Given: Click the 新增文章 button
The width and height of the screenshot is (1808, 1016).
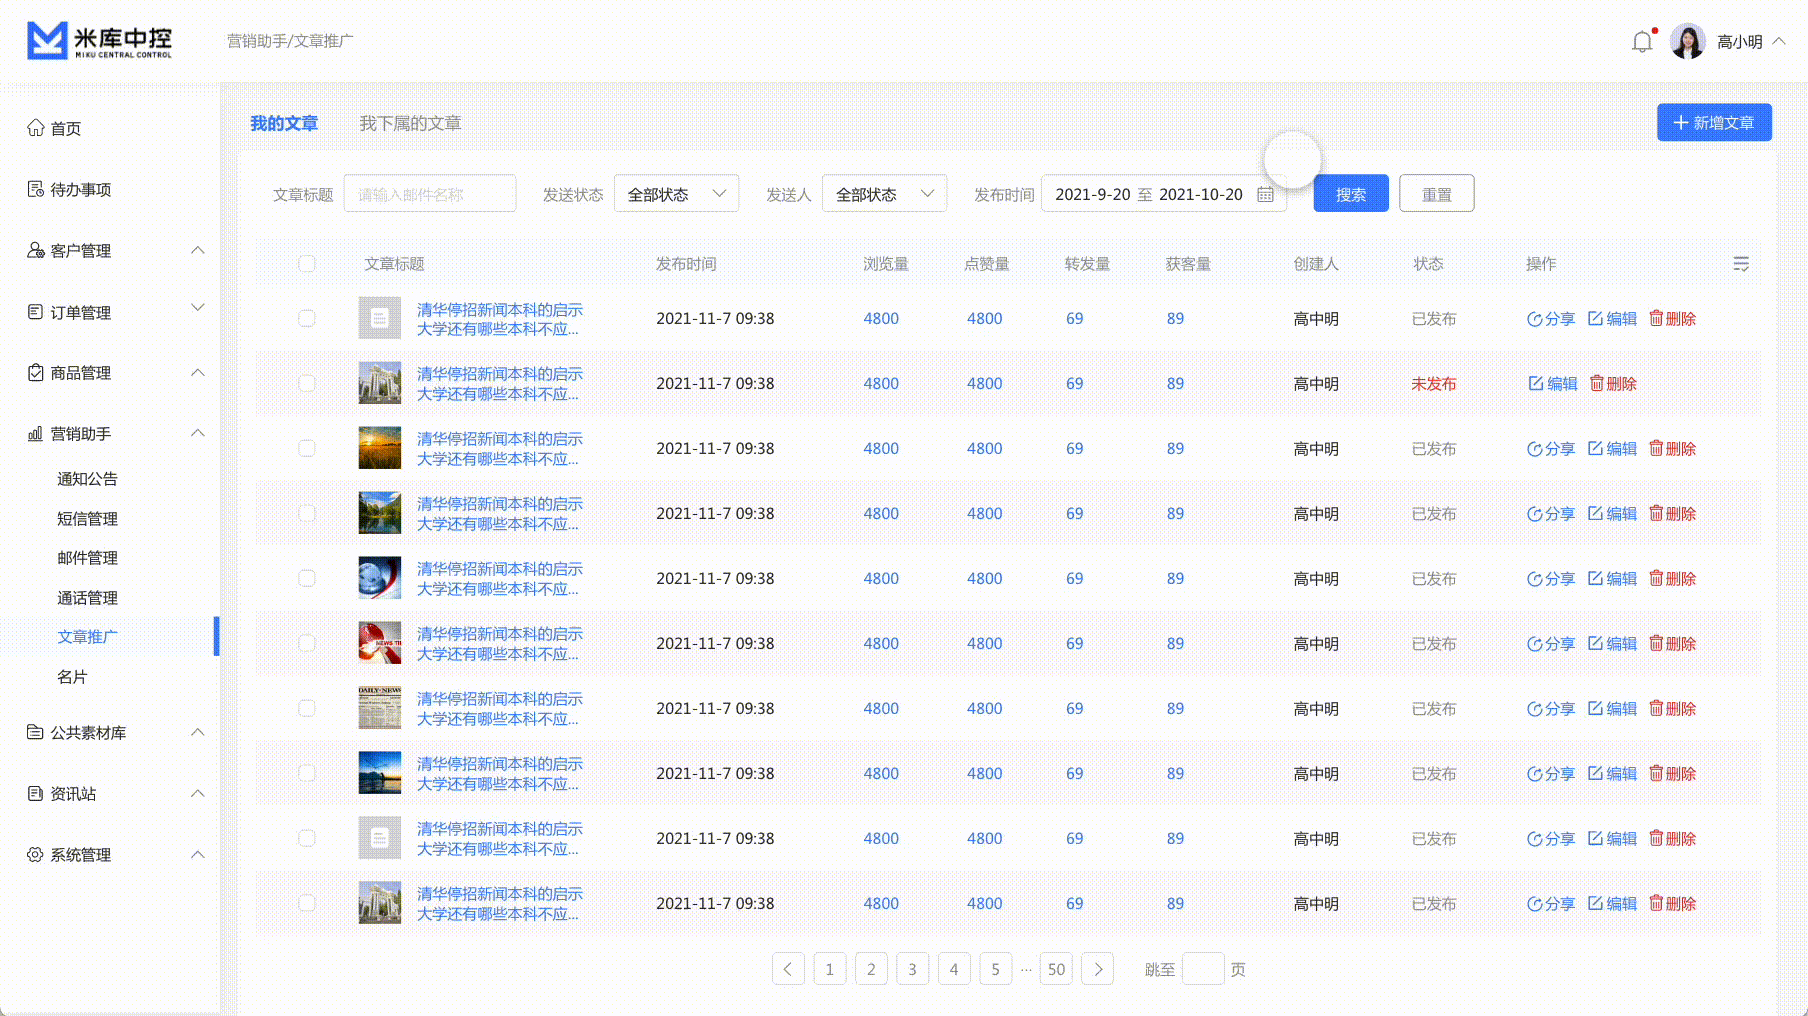Looking at the screenshot, I should (x=1714, y=122).
